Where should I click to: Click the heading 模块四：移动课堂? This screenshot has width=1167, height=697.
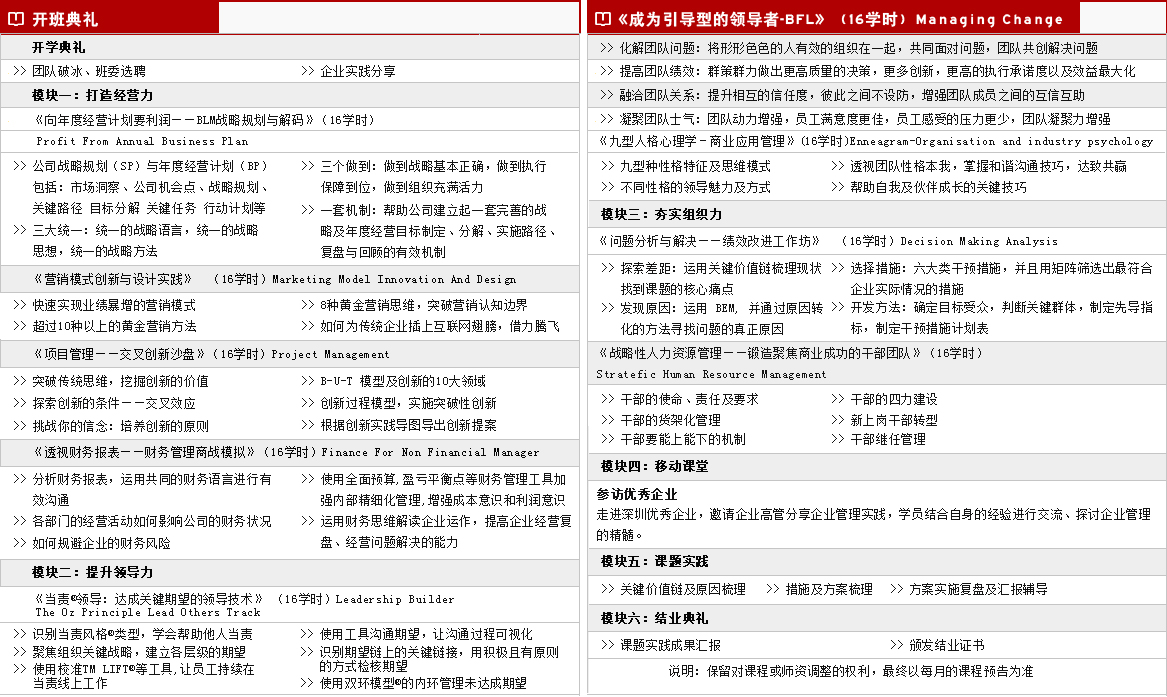pos(655,466)
